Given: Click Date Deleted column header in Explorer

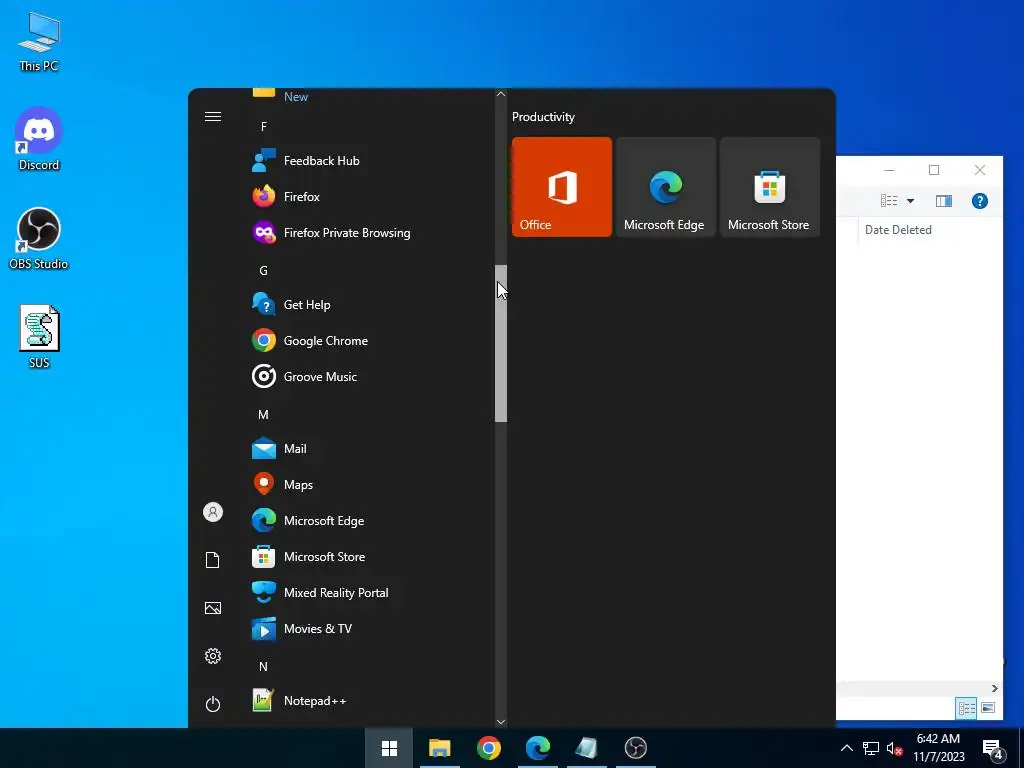Looking at the screenshot, I should [x=898, y=230].
